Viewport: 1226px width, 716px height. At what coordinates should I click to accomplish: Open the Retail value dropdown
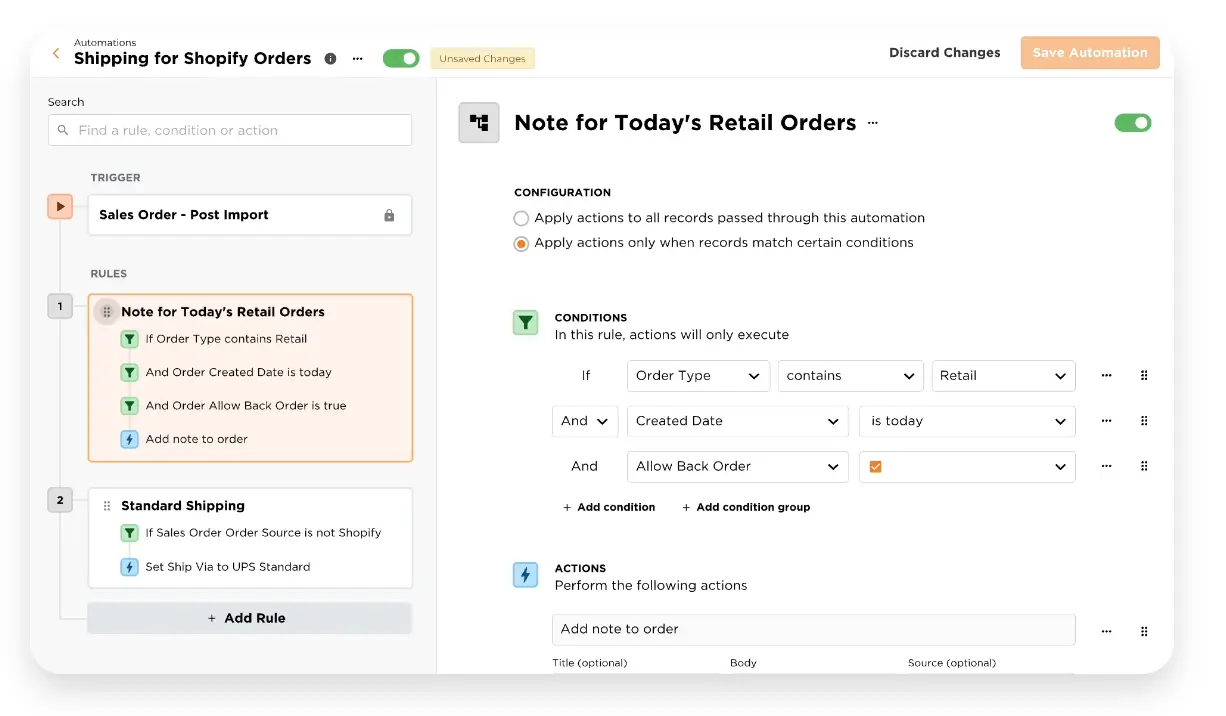[x=1004, y=376]
